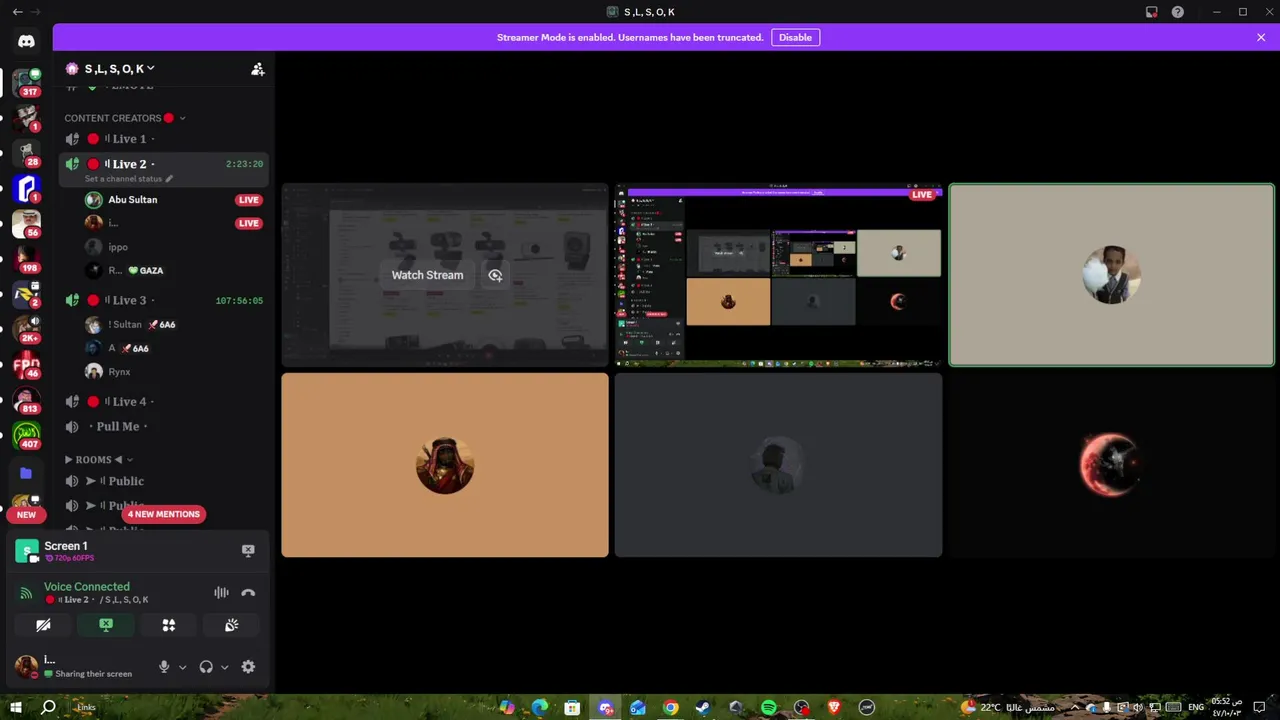Click Voice Connected status text
This screenshot has width=1280, height=720.
[x=87, y=587]
